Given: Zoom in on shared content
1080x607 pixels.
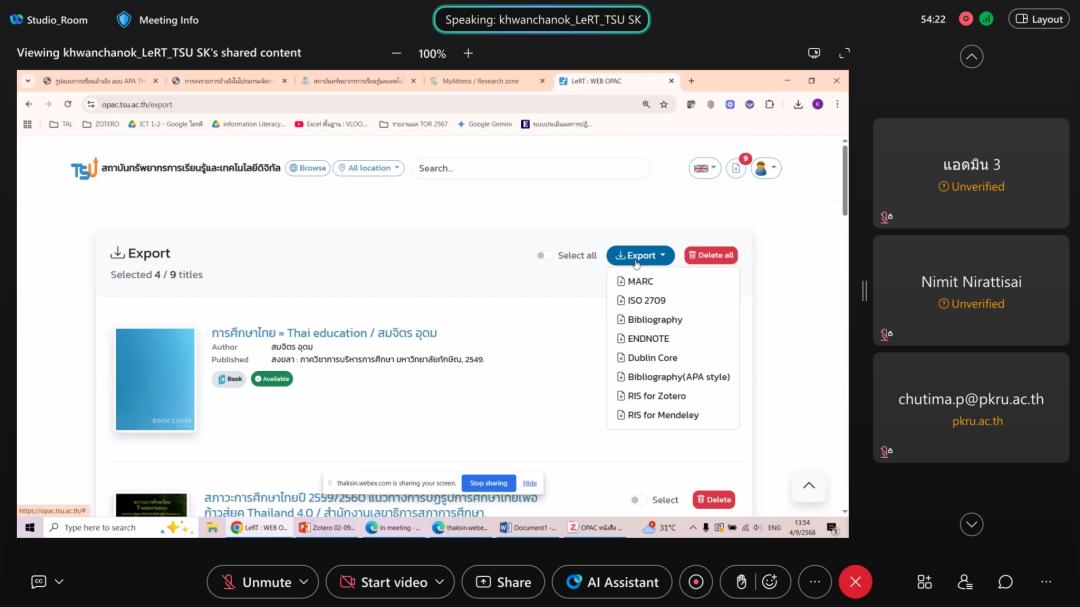Looking at the screenshot, I should point(468,53).
